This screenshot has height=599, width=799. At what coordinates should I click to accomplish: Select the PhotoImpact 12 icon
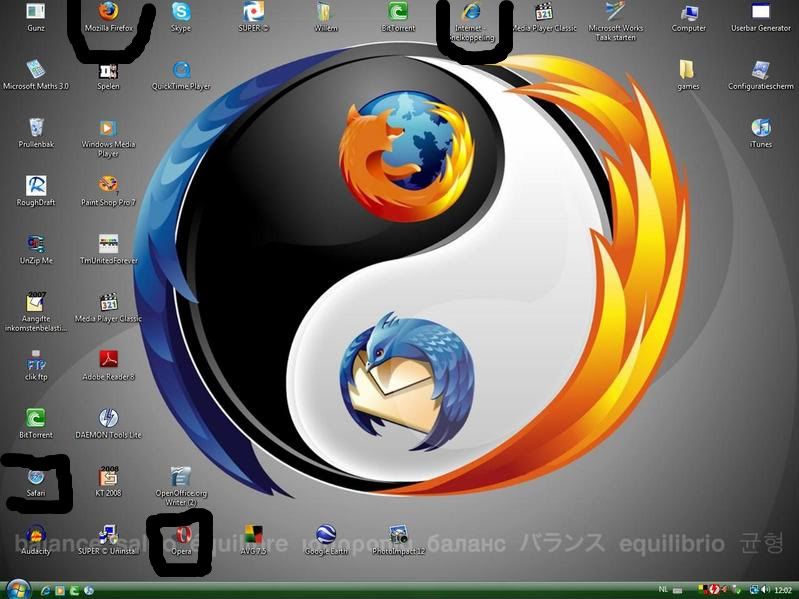coord(398,539)
